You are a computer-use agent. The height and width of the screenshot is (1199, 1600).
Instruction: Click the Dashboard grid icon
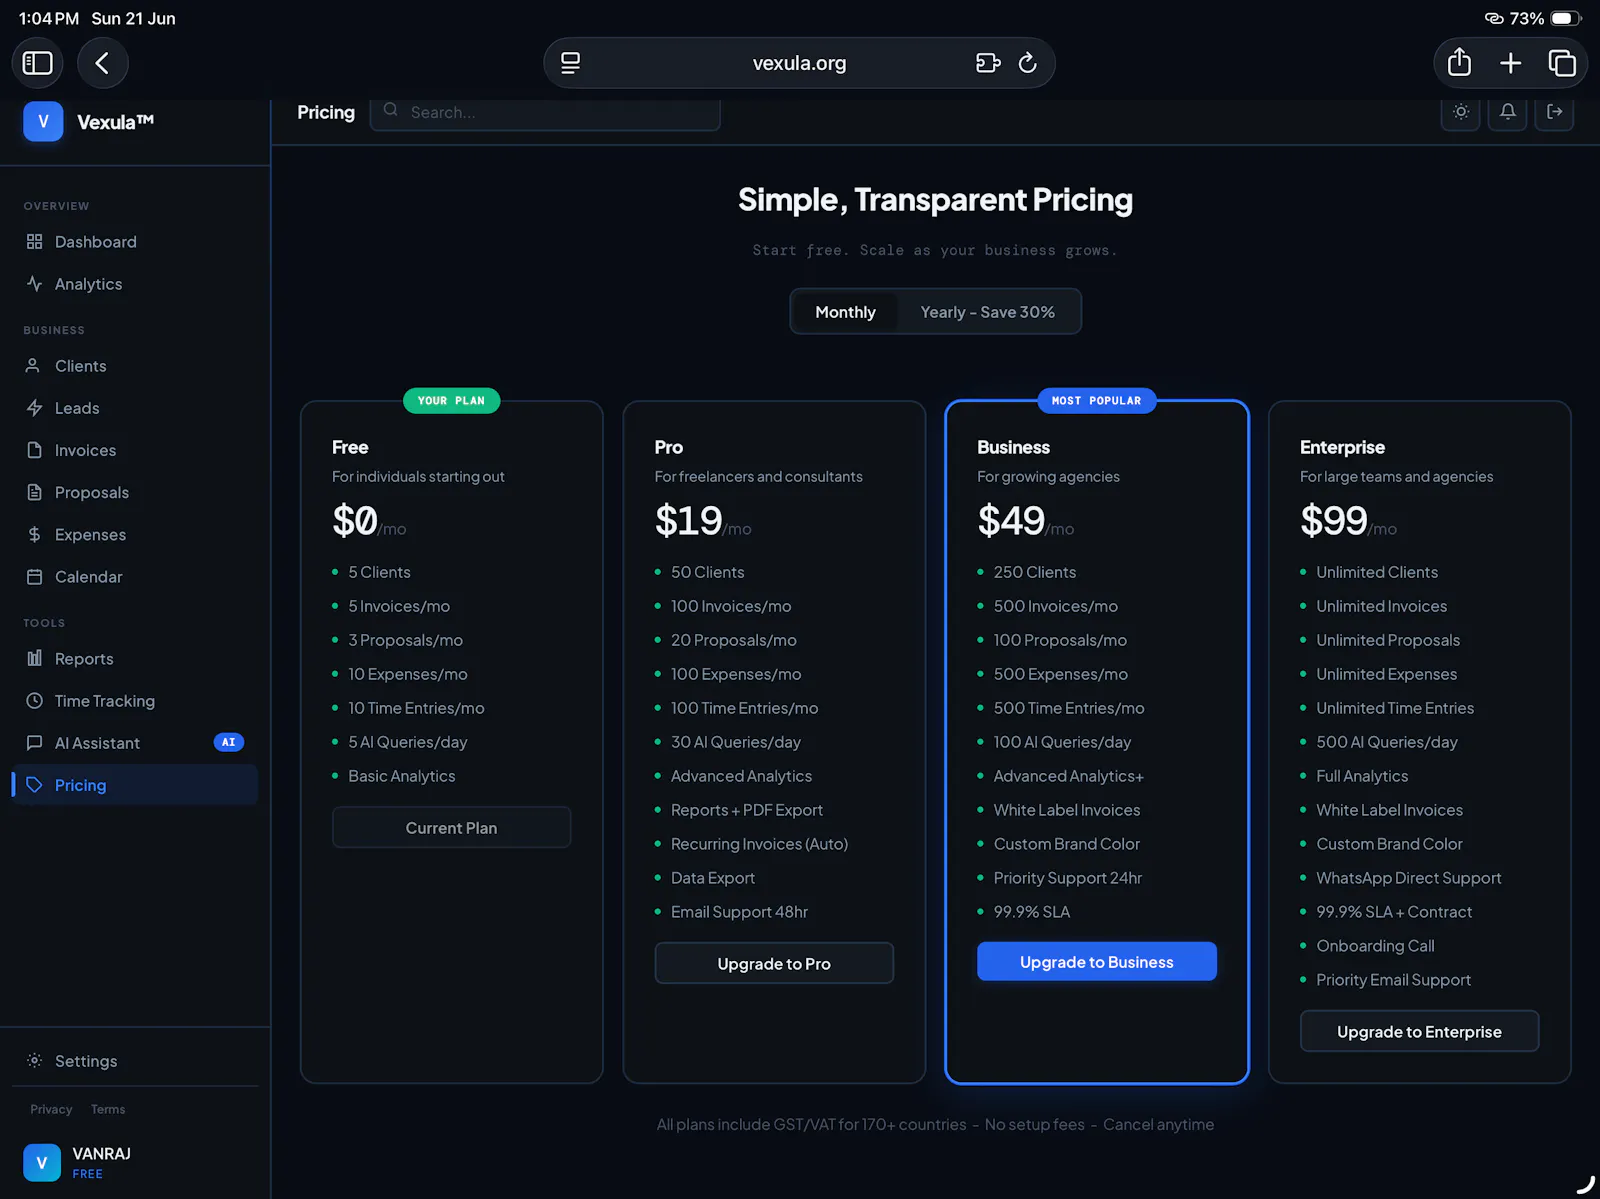[35, 242]
